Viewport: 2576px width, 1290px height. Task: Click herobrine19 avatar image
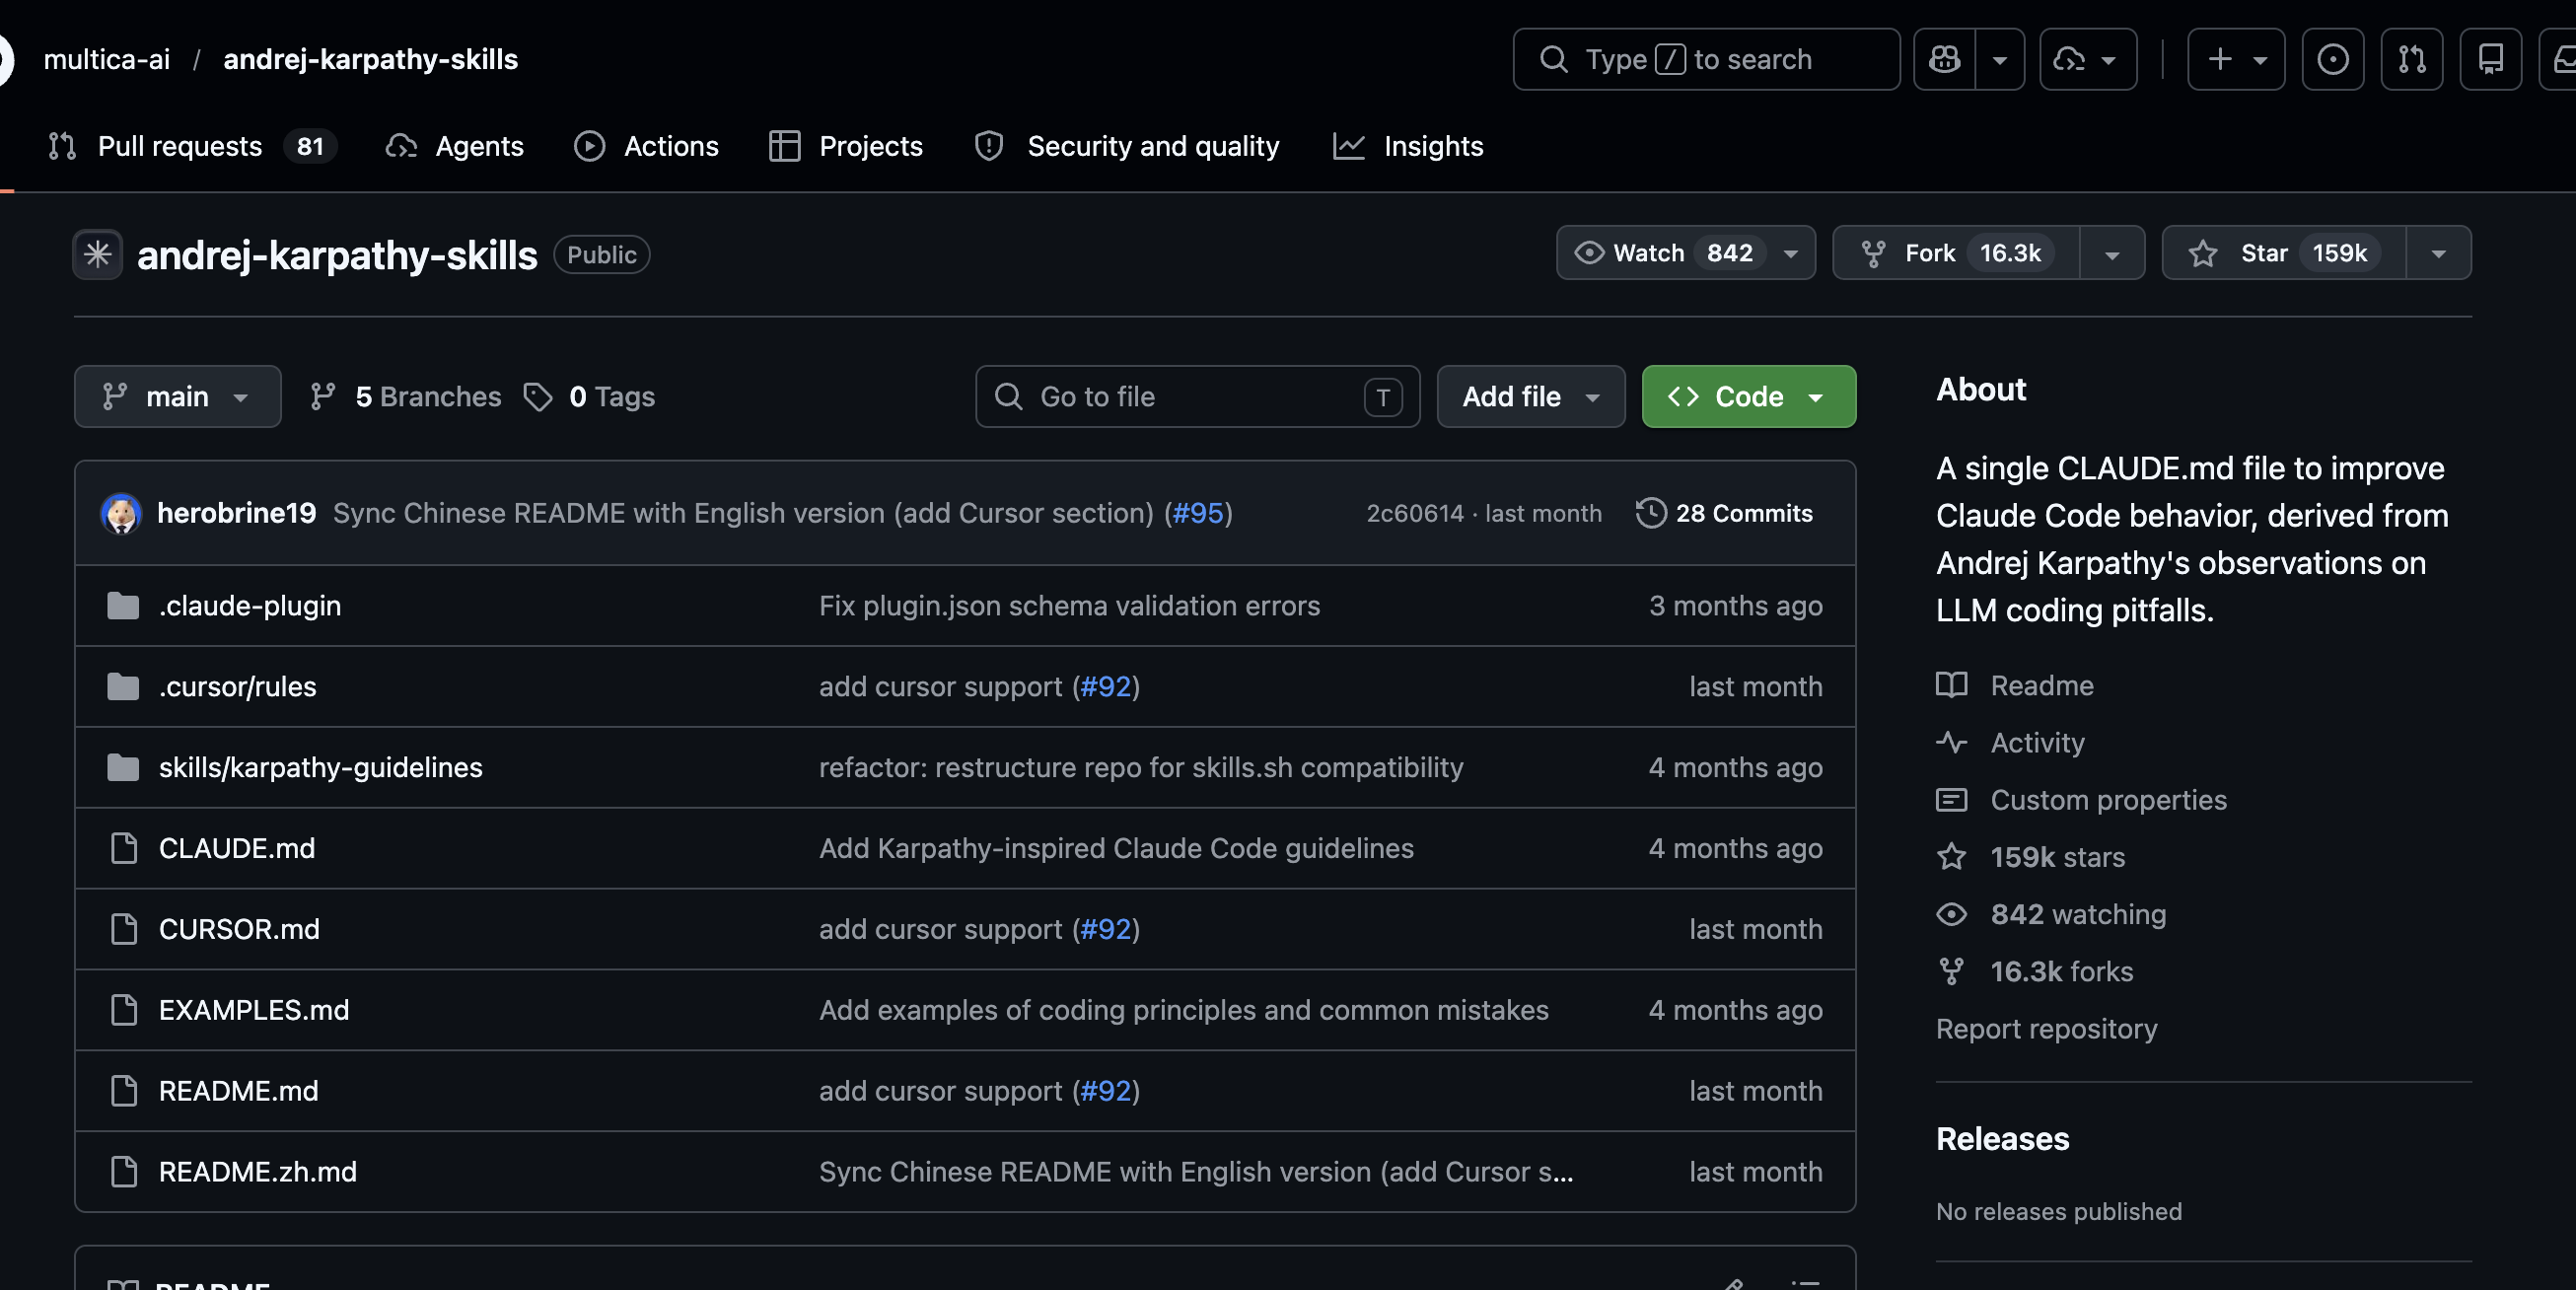click(121, 514)
